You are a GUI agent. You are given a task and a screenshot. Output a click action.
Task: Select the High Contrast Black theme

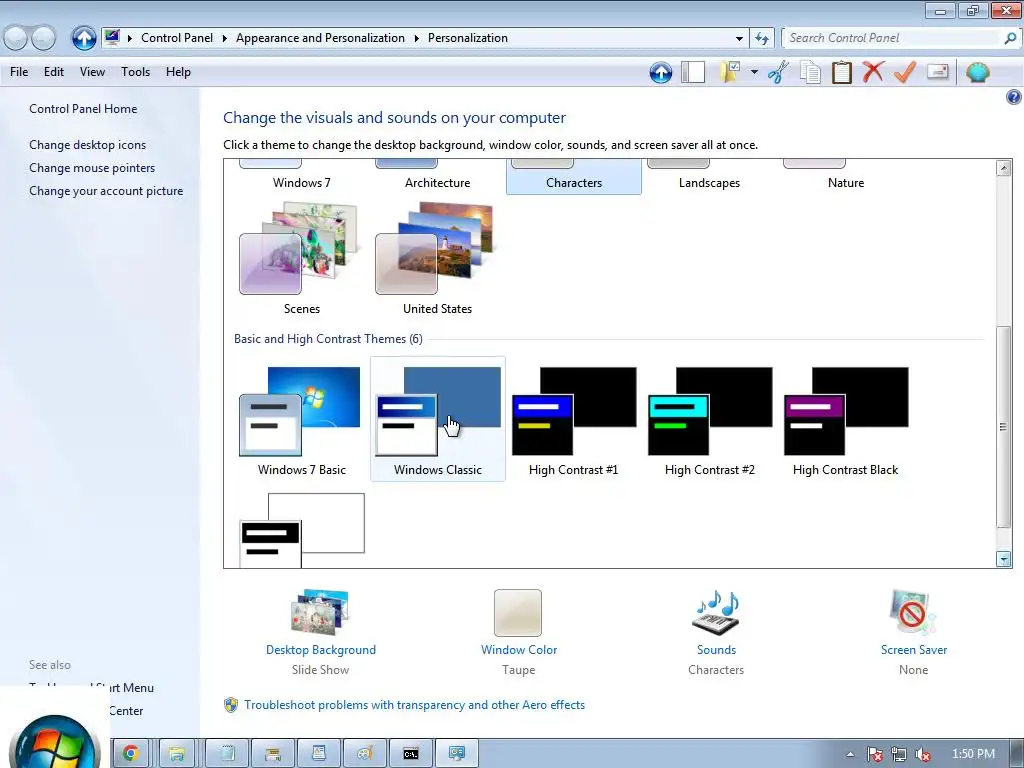tap(846, 421)
